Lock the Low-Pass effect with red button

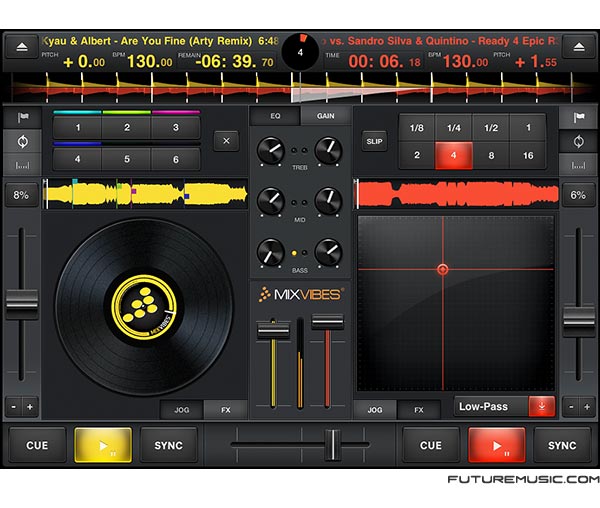pyautogui.click(x=542, y=406)
